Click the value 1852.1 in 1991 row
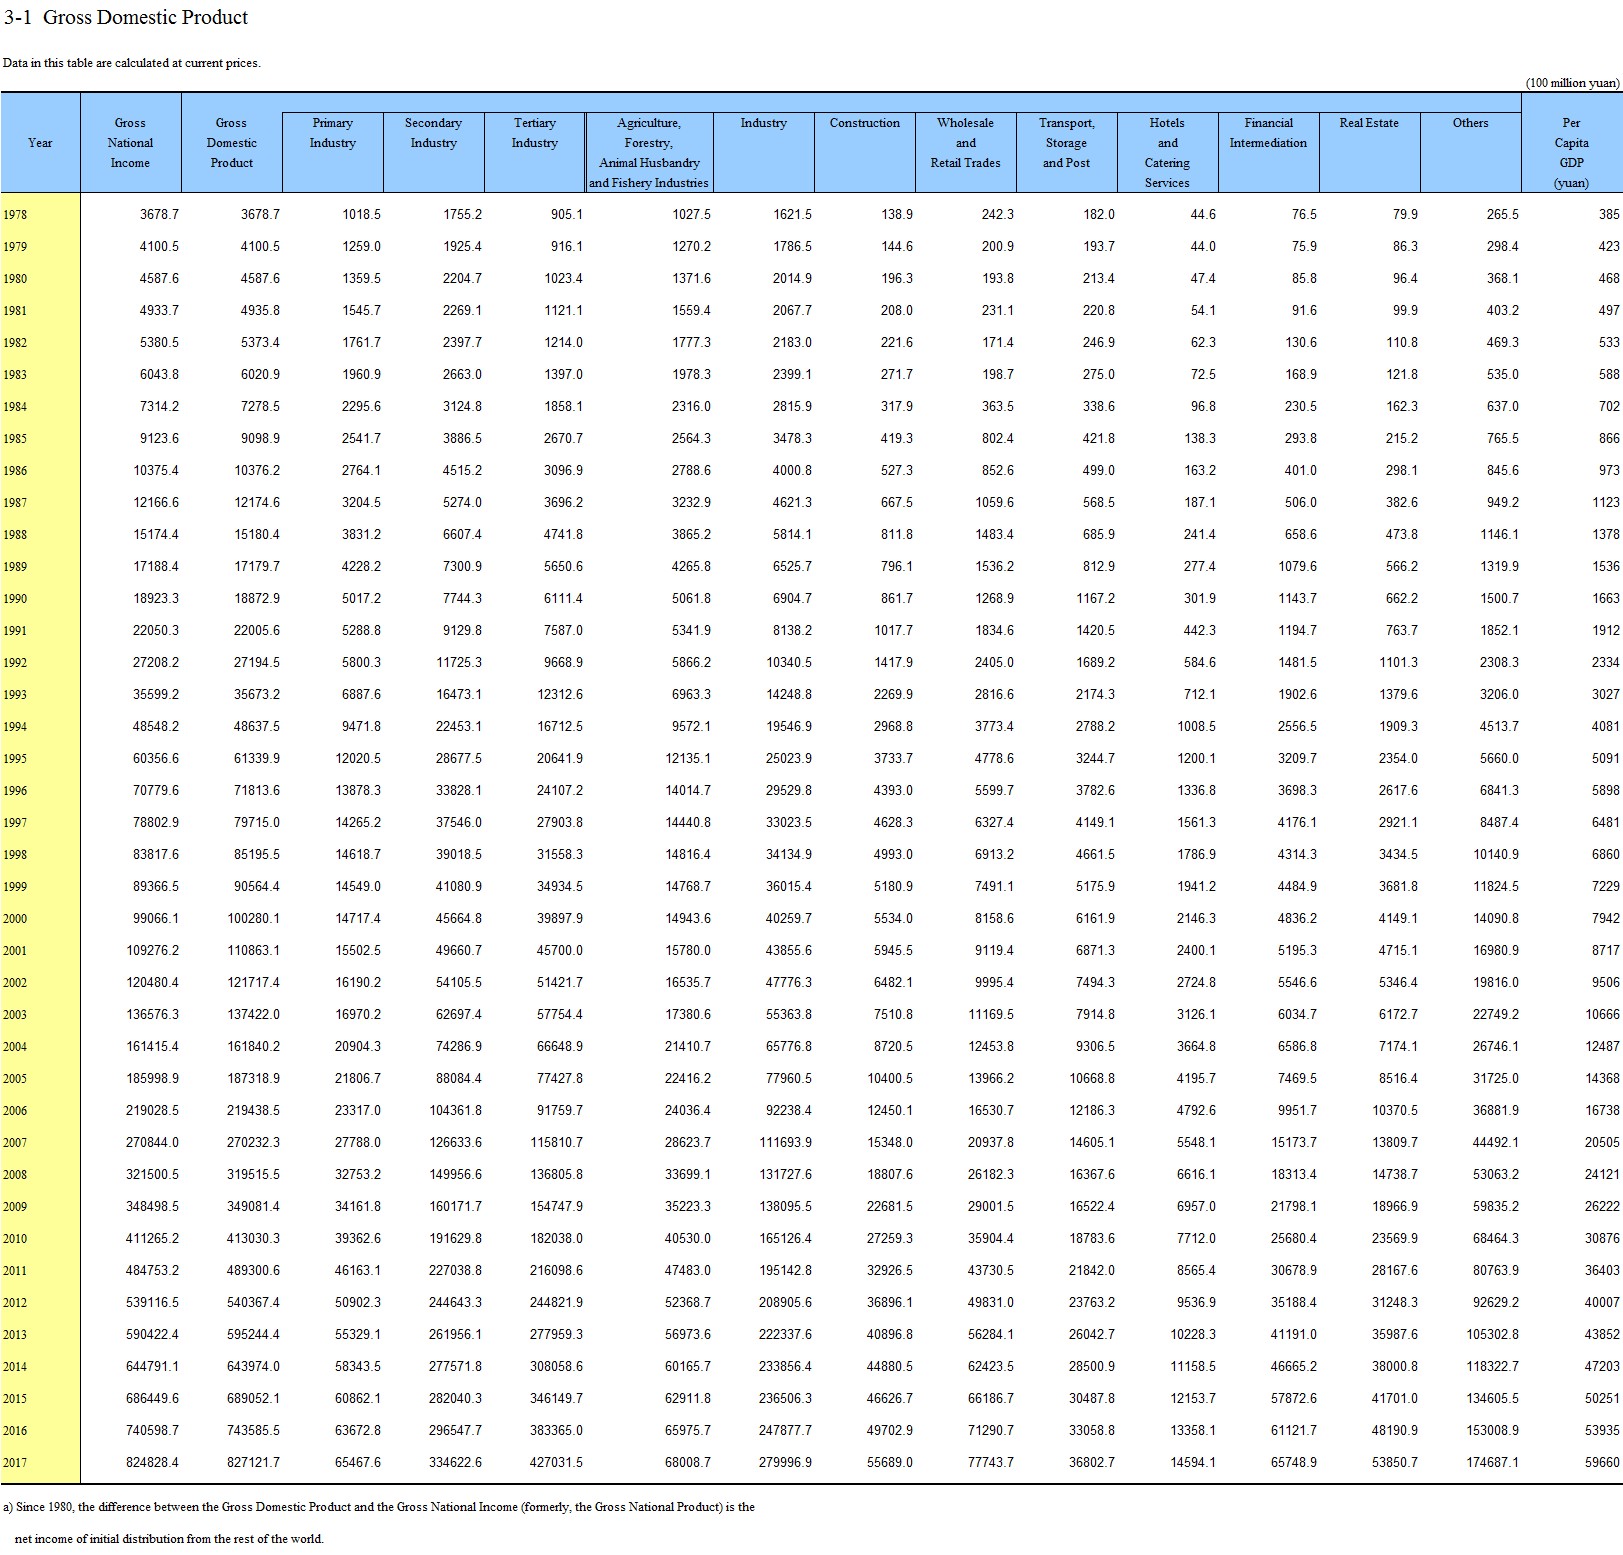 [x=1499, y=631]
